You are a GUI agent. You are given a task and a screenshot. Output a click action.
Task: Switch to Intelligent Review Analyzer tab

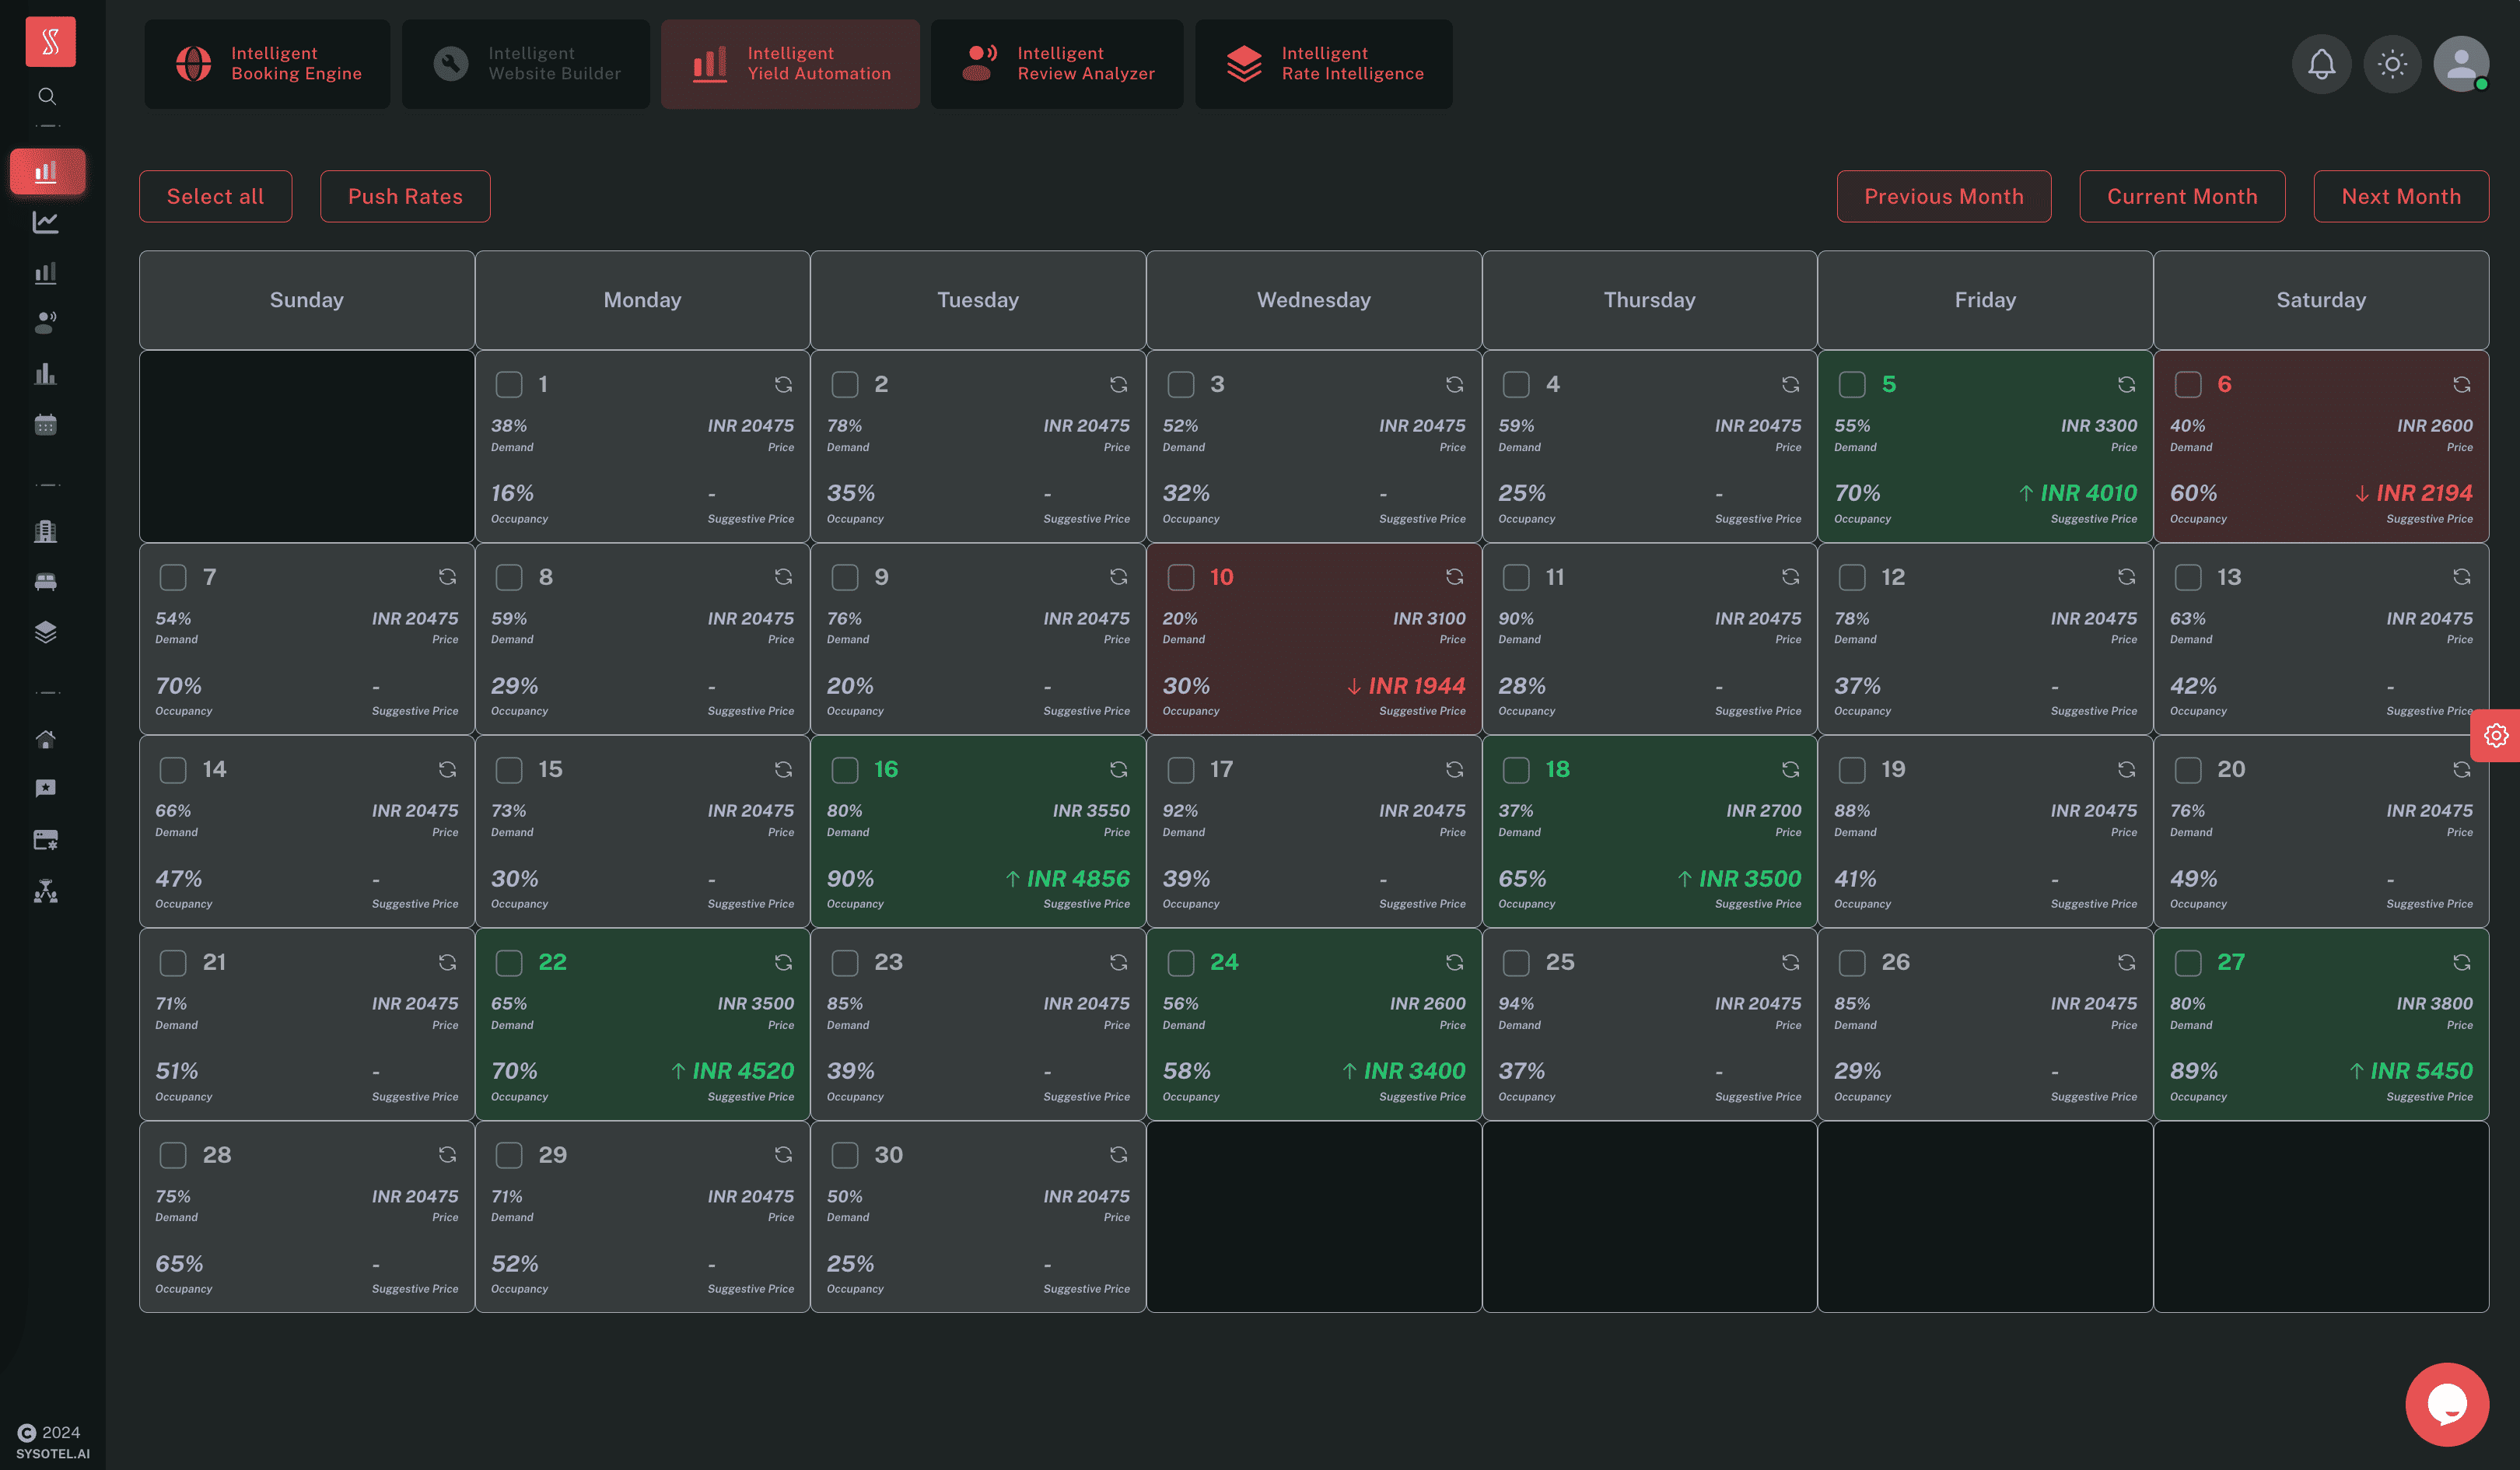(1057, 64)
